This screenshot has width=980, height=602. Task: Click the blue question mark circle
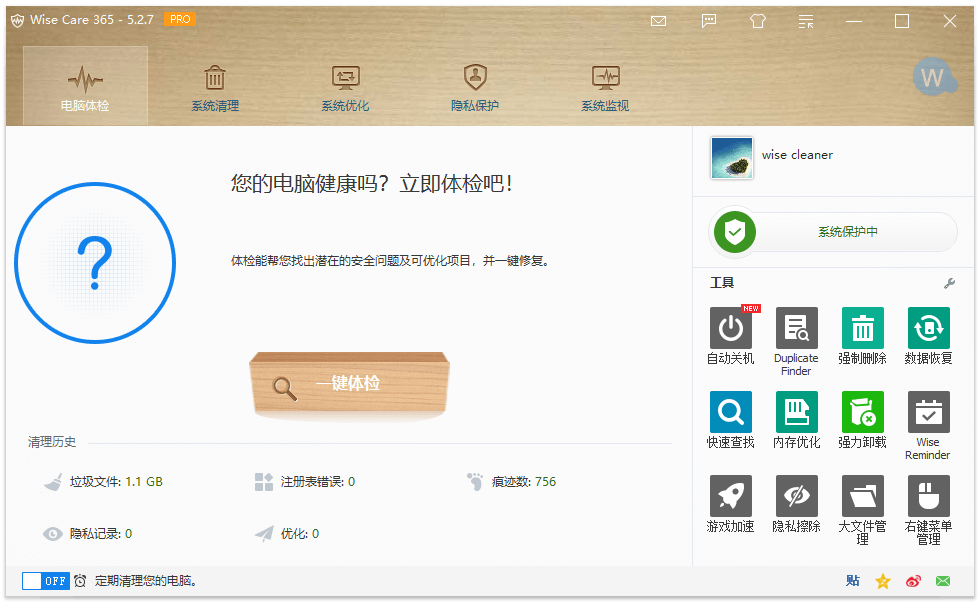coord(95,263)
